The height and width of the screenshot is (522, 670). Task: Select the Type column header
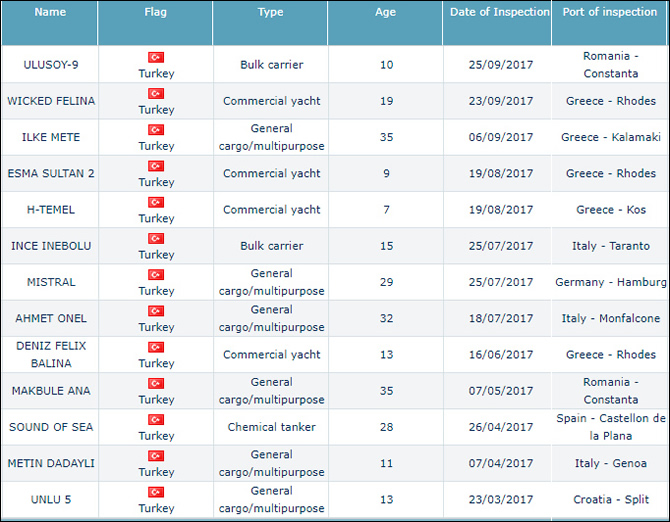(x=270, y=13)
